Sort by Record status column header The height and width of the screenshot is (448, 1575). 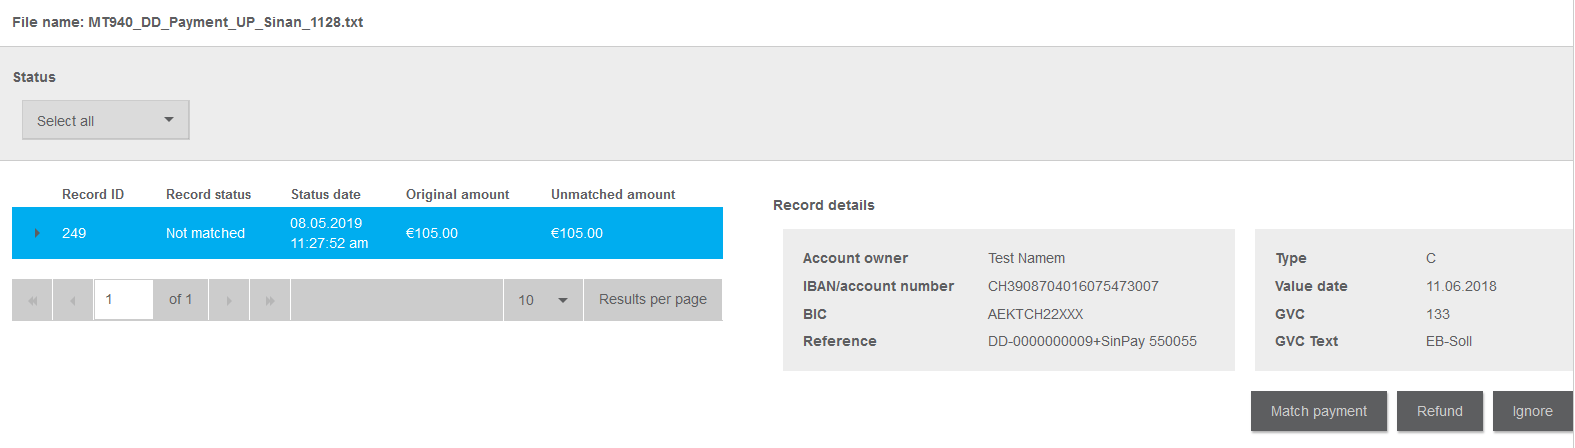pos(208,194)
